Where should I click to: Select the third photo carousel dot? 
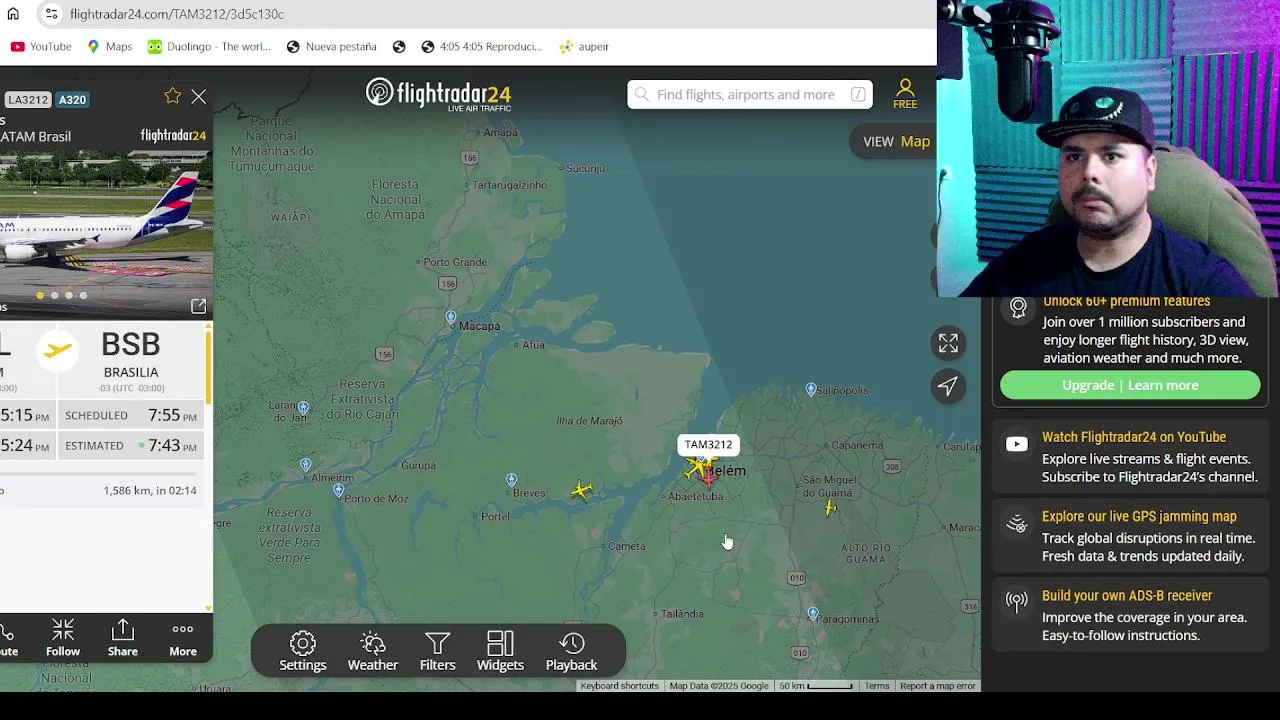68,295
